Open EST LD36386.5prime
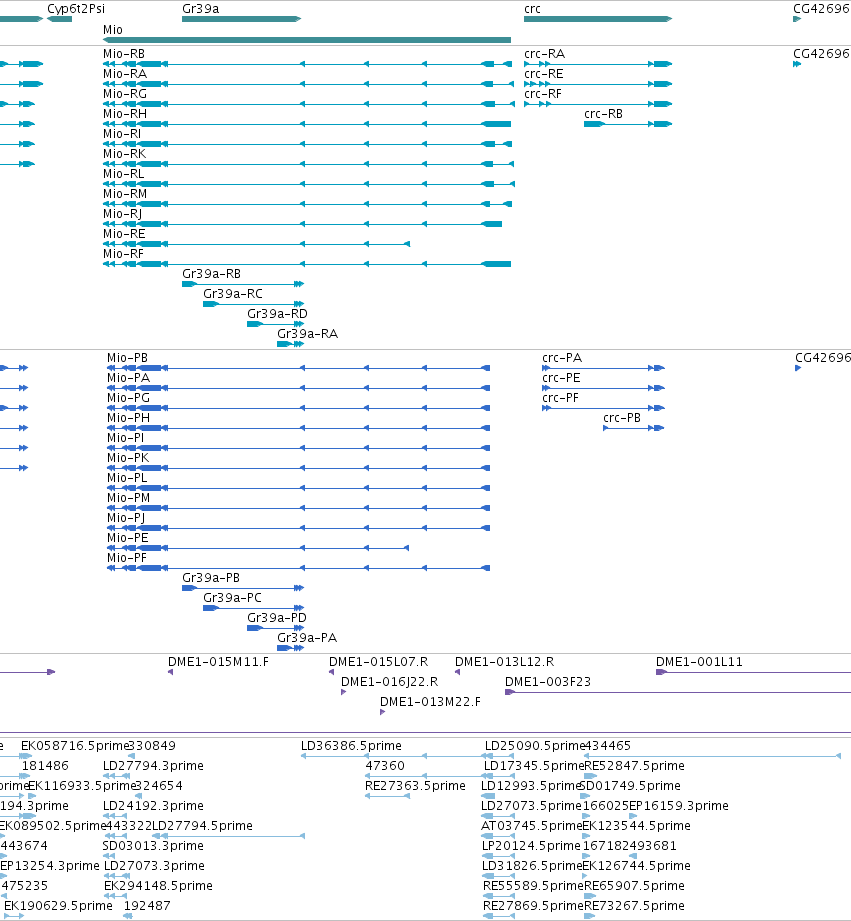The image size is (851, 921). click(351, 746)
